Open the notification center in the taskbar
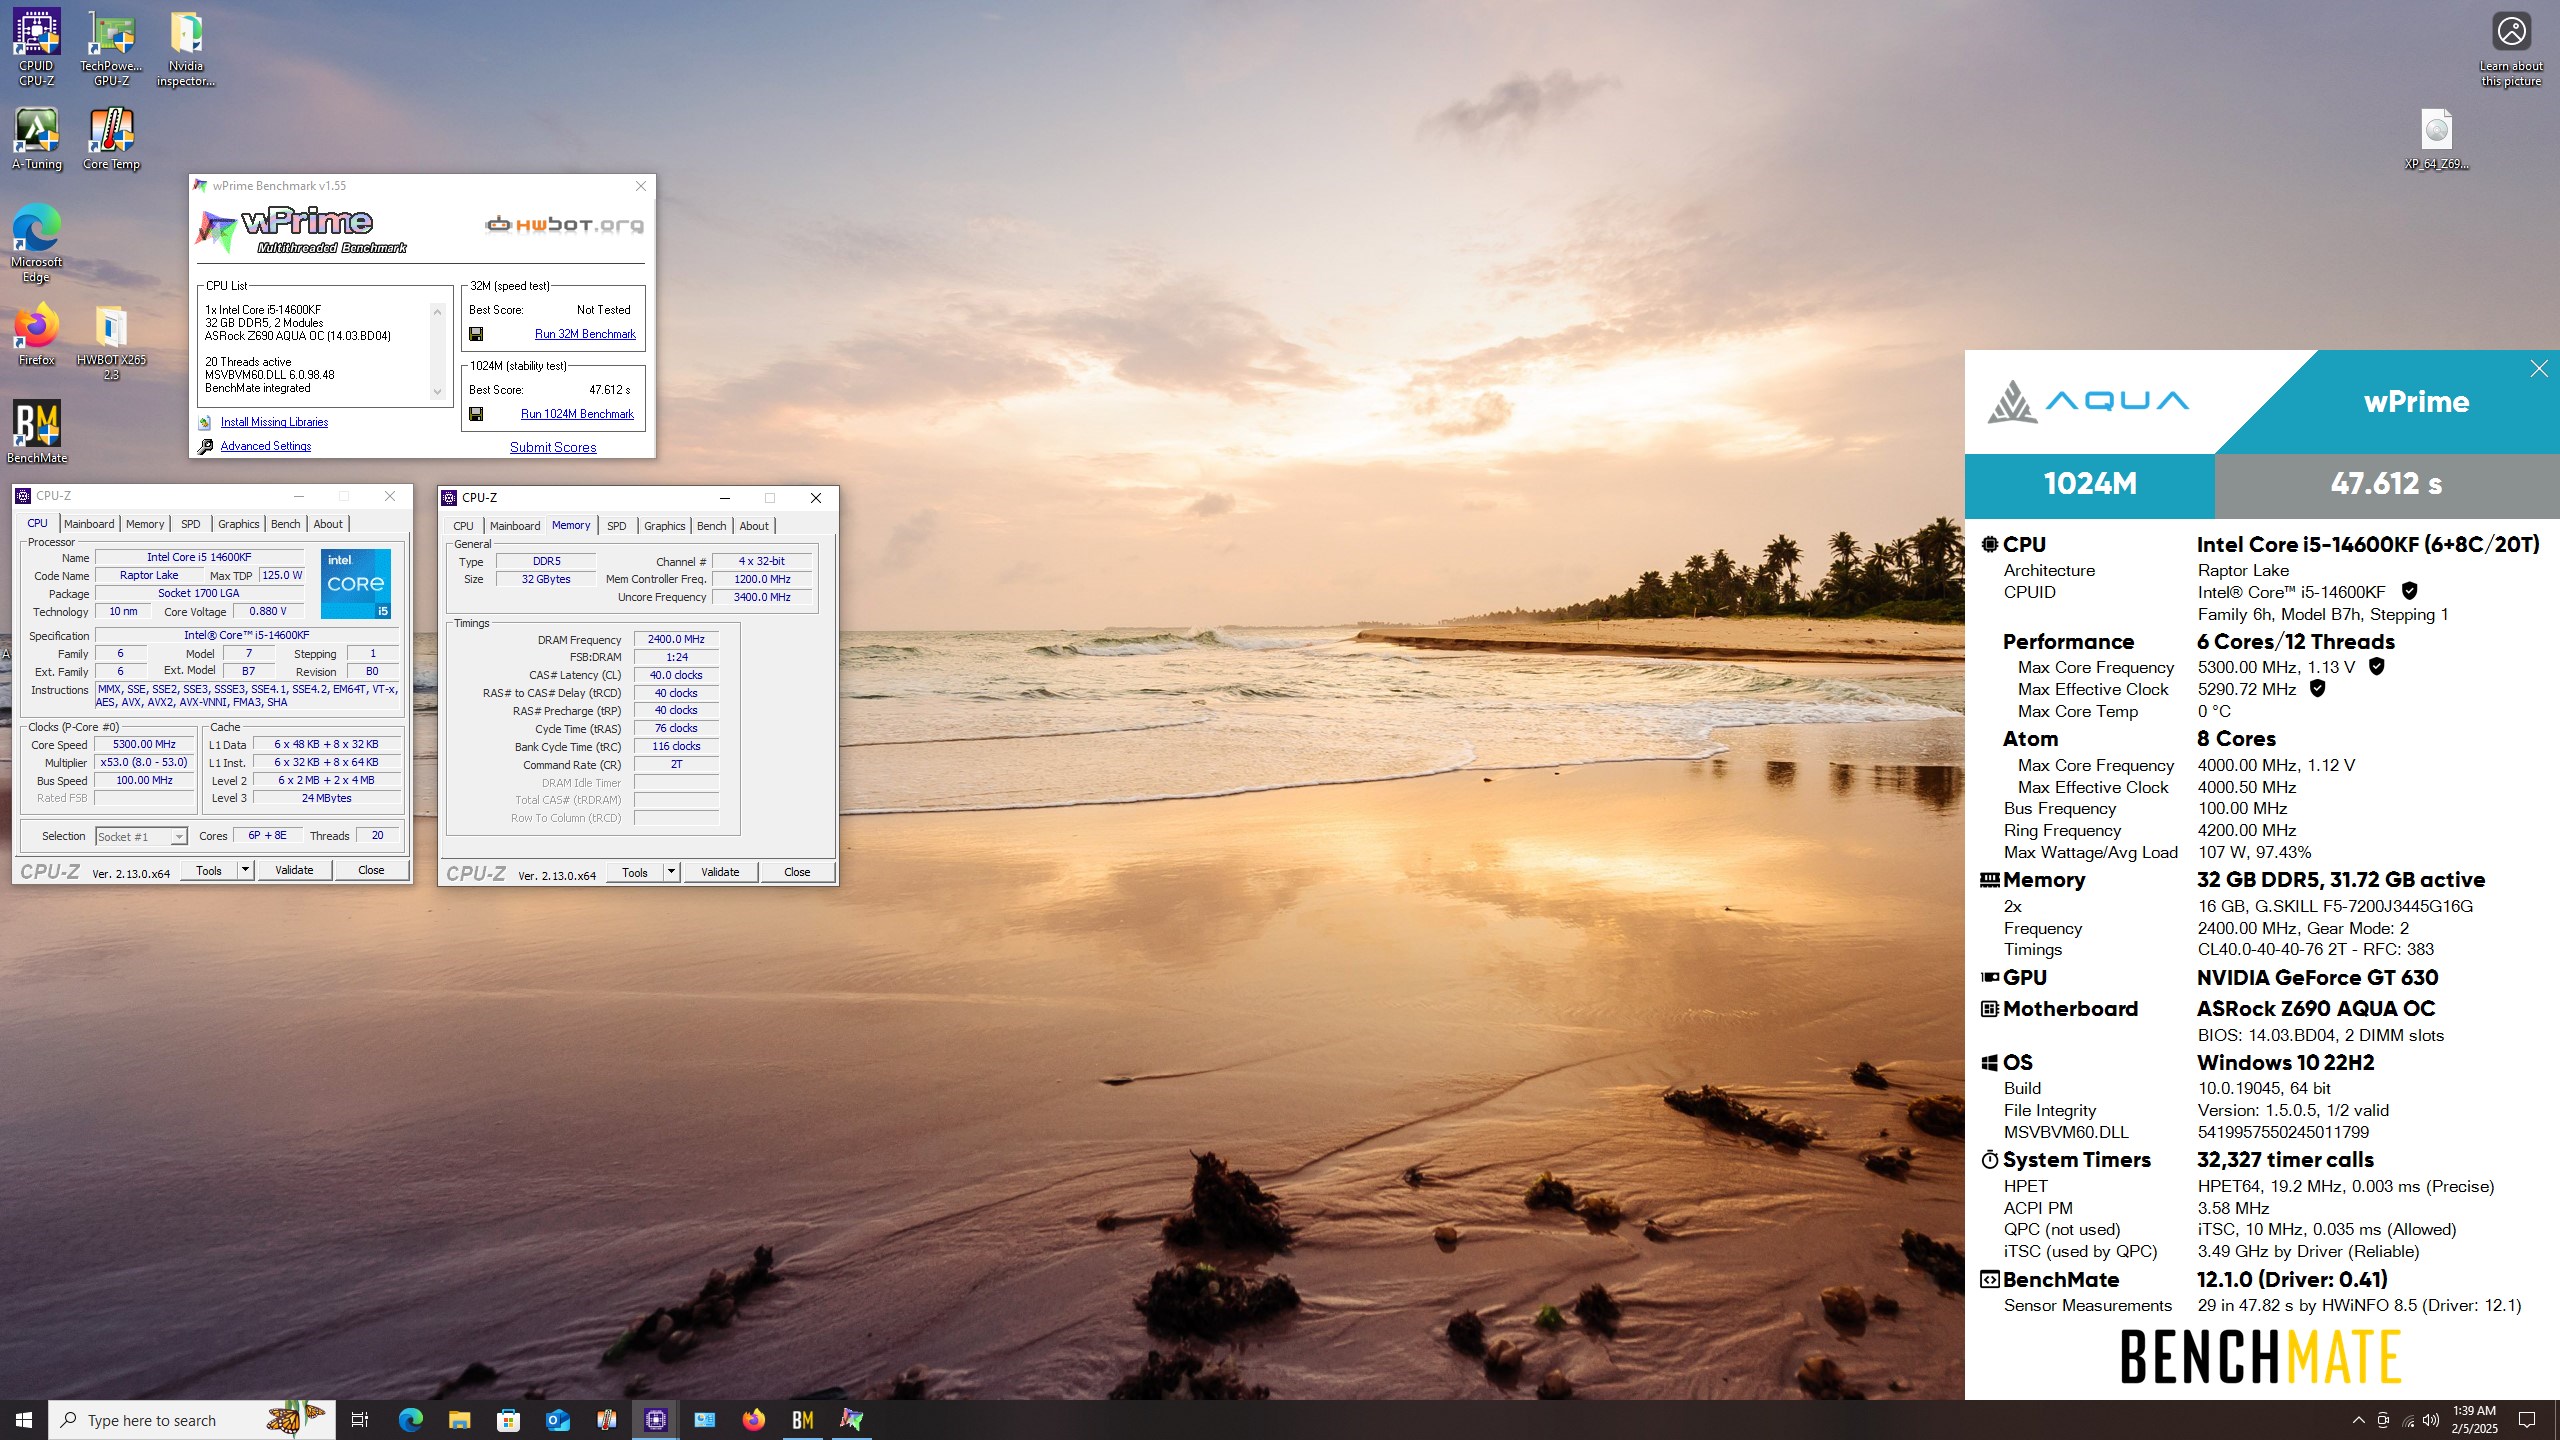Image resolution: width=2560 pixels, height=1440 pixels. pos(2527,1420)
